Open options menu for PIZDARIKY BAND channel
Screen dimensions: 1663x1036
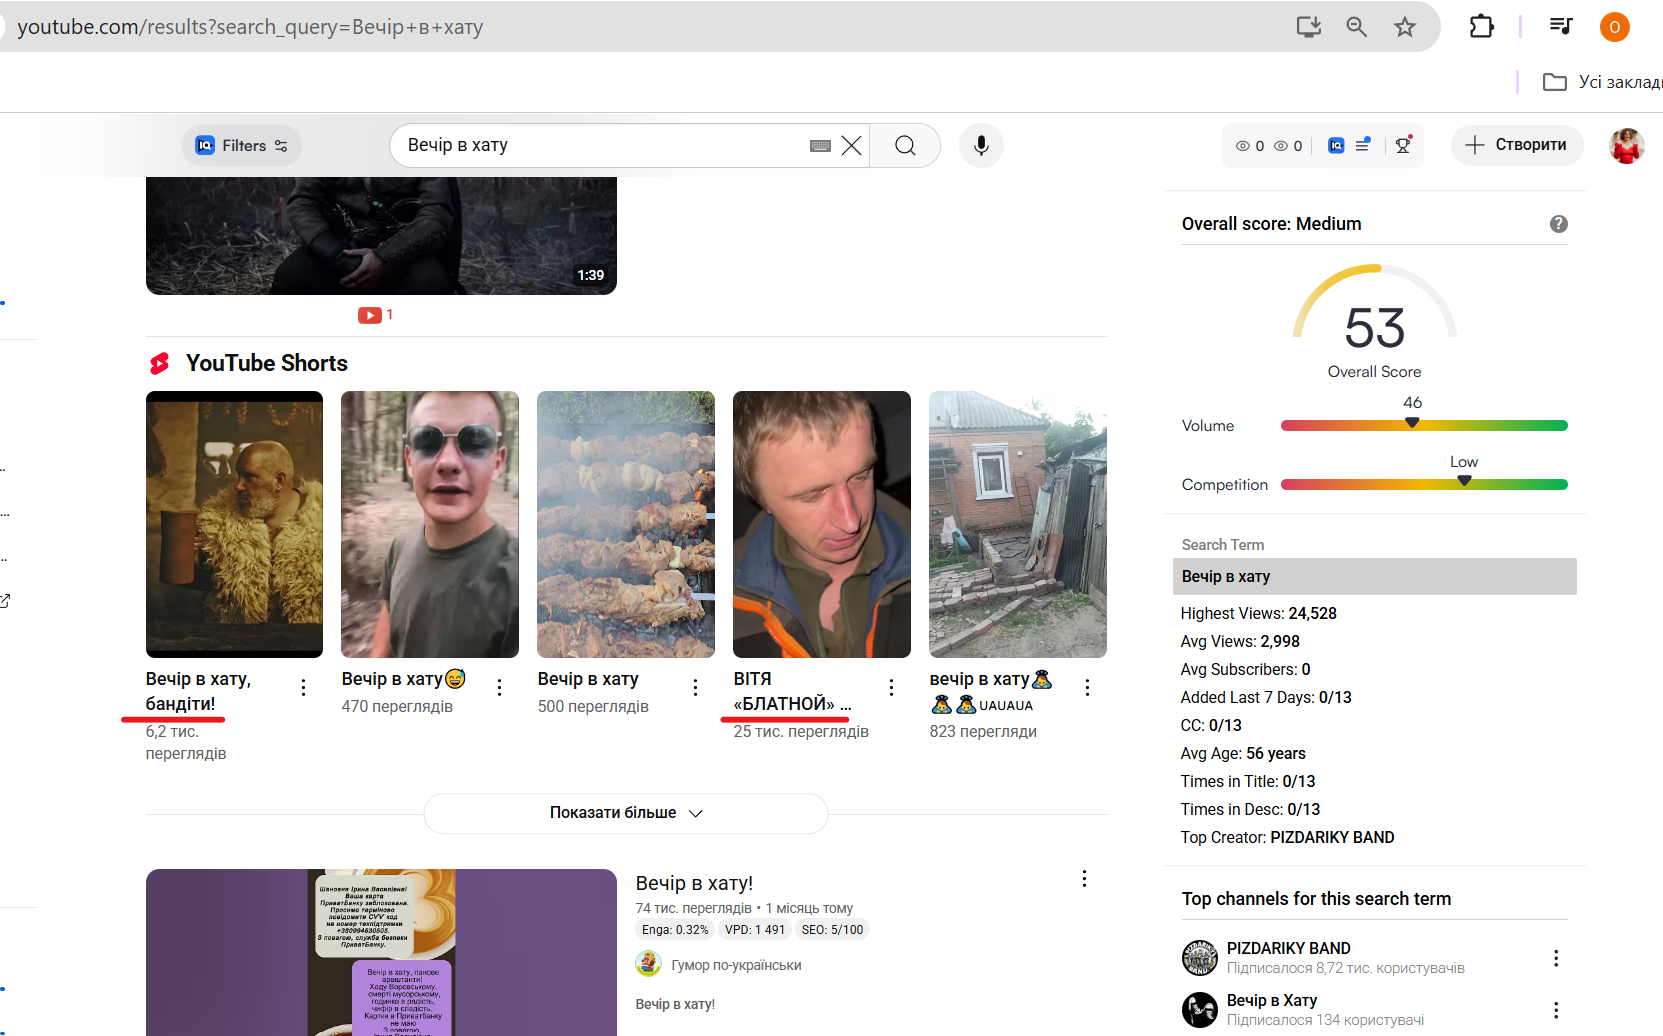1556,958
